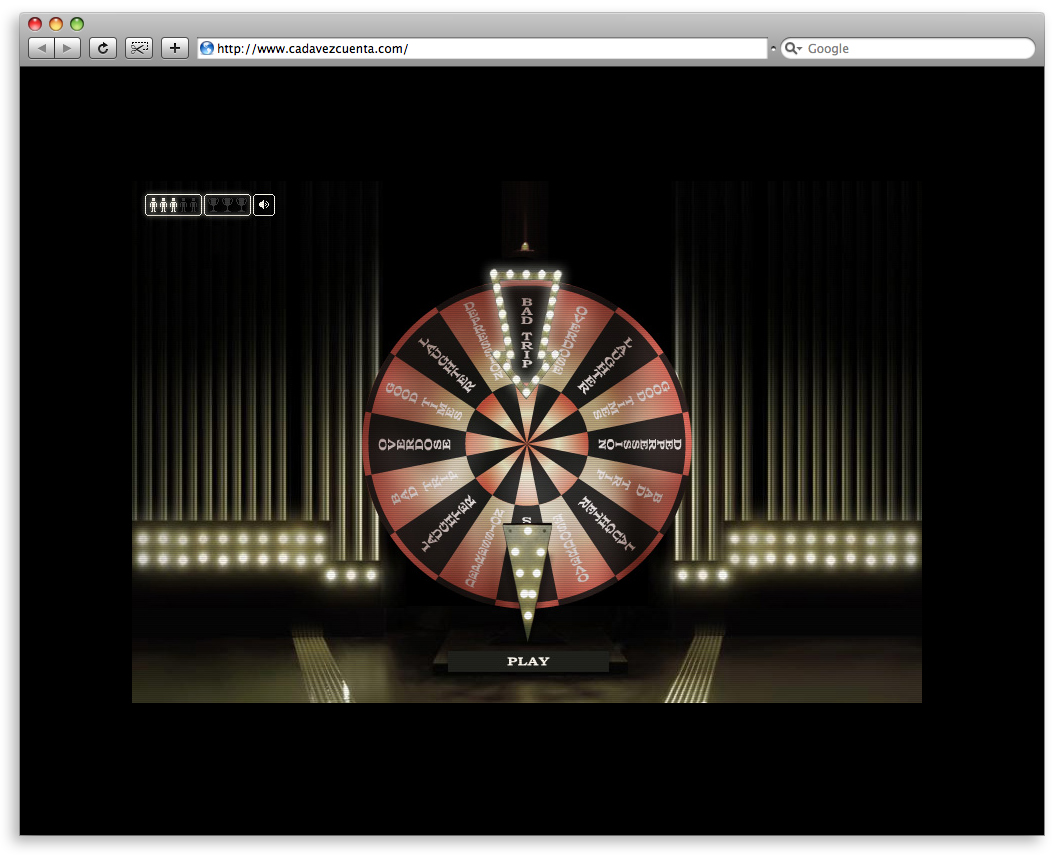Click the lit bottom pointer arrow of wheel
Image resolution: width=1057 pixels, height=860 pixels.
click(527, 580)
